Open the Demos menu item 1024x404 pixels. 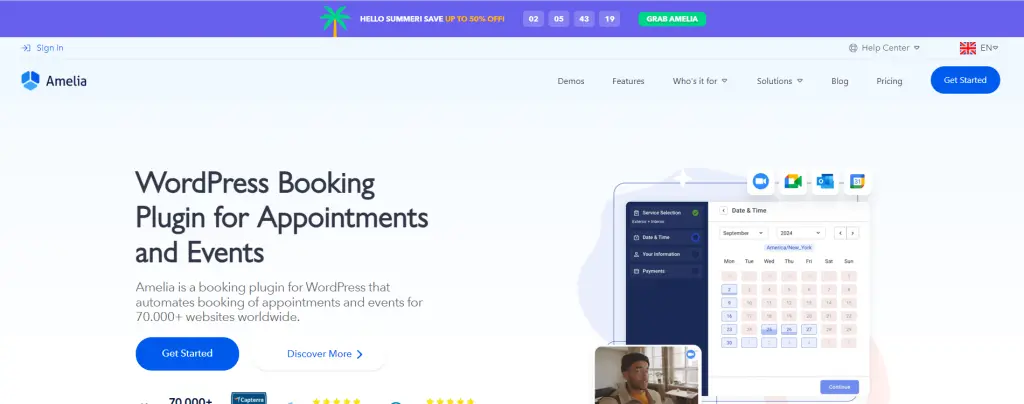(x=571, y=81)
